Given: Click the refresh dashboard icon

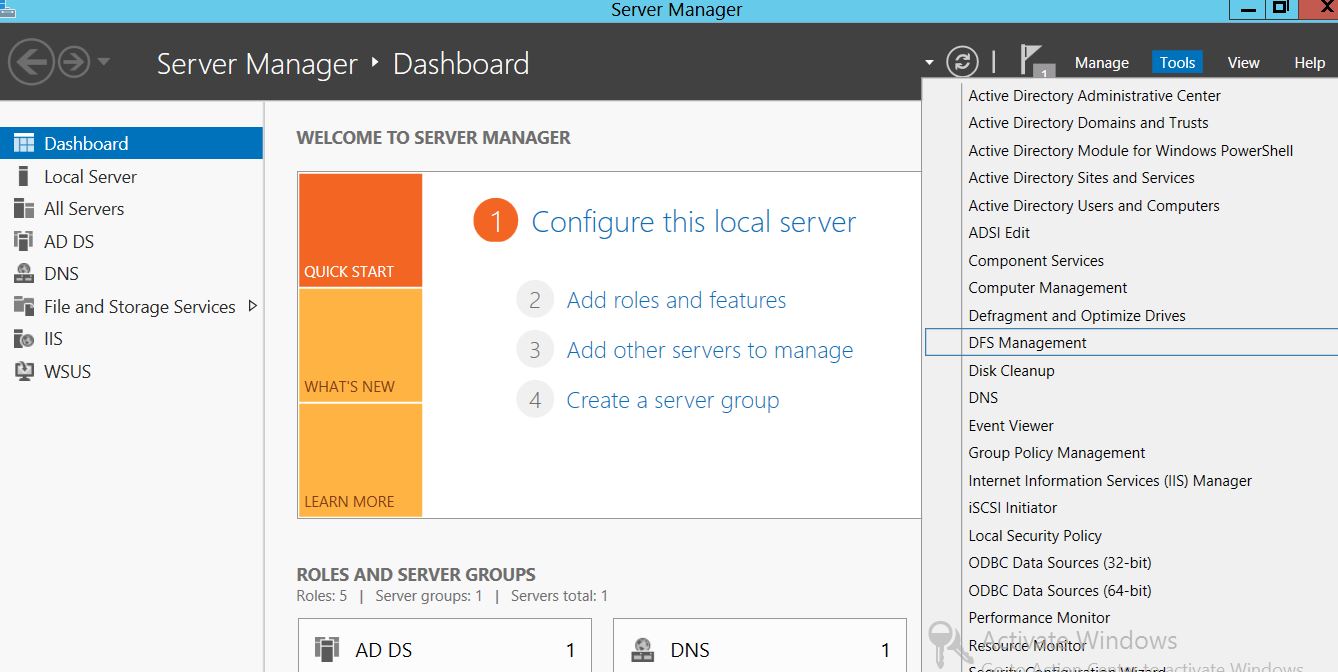Looking at the screenshot, I should 962,62.
